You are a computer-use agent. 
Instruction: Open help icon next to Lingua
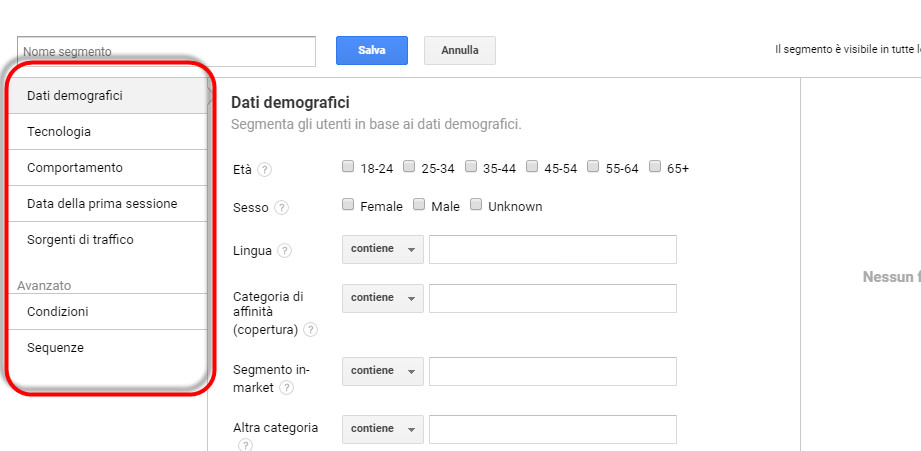coord(284,251)
